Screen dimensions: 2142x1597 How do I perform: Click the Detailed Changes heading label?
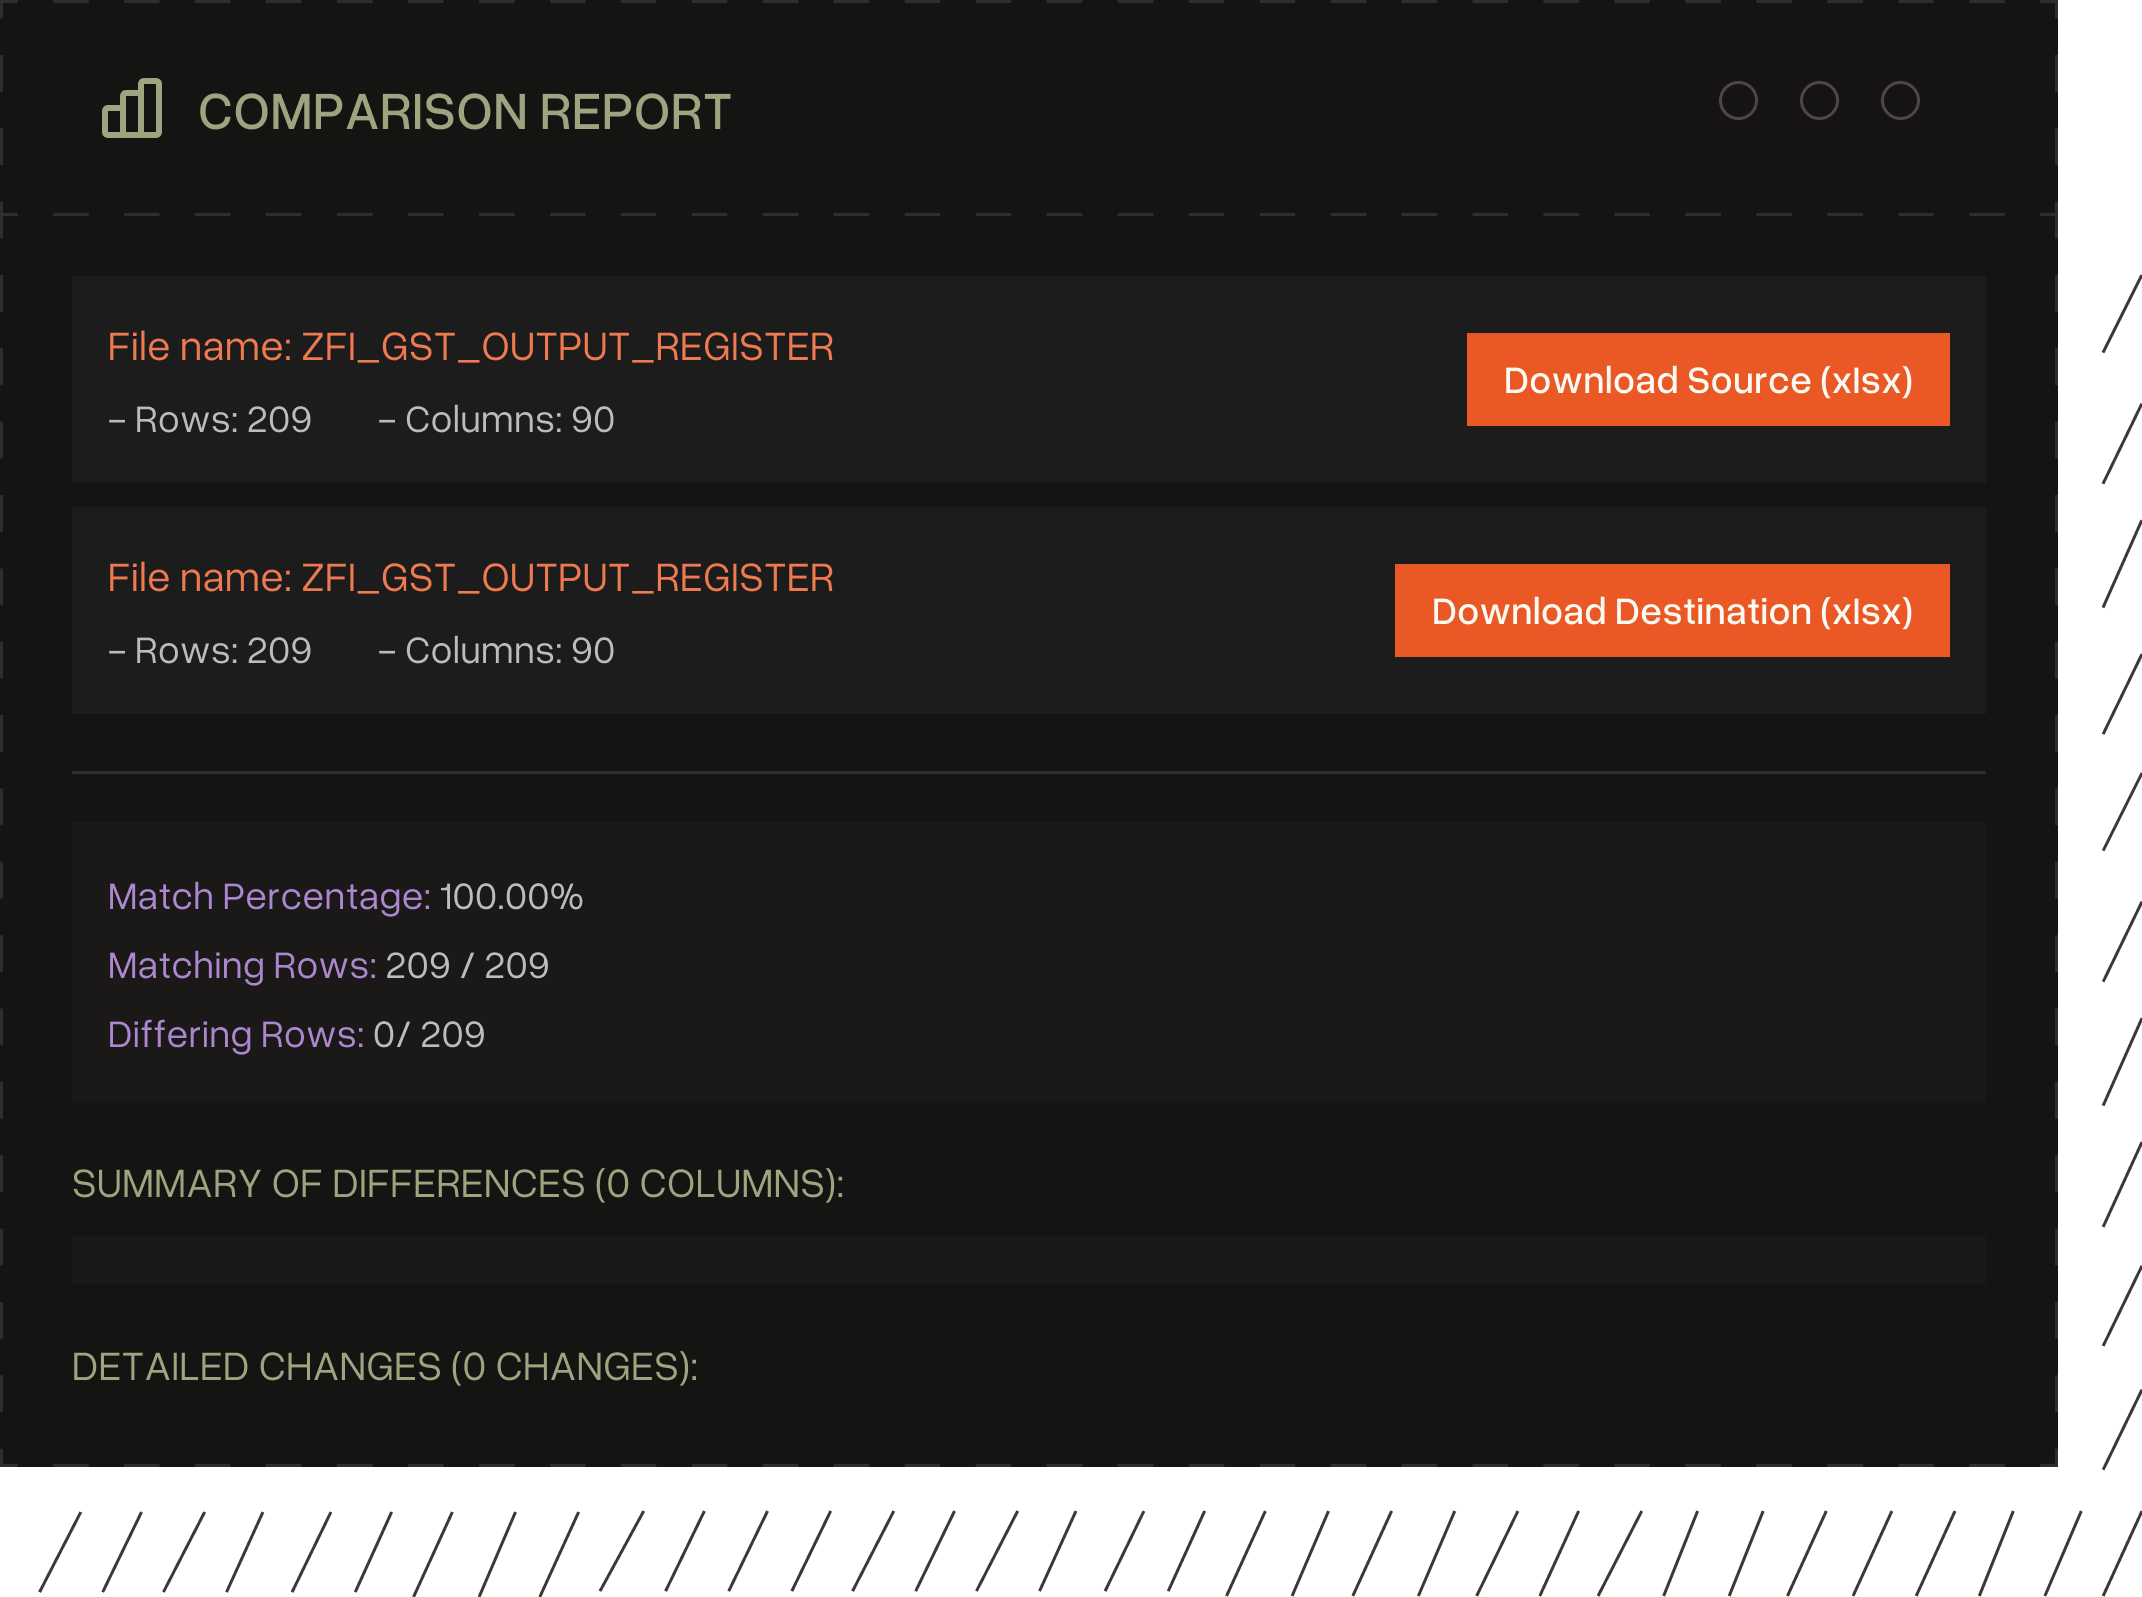(x=385, y=1367)
